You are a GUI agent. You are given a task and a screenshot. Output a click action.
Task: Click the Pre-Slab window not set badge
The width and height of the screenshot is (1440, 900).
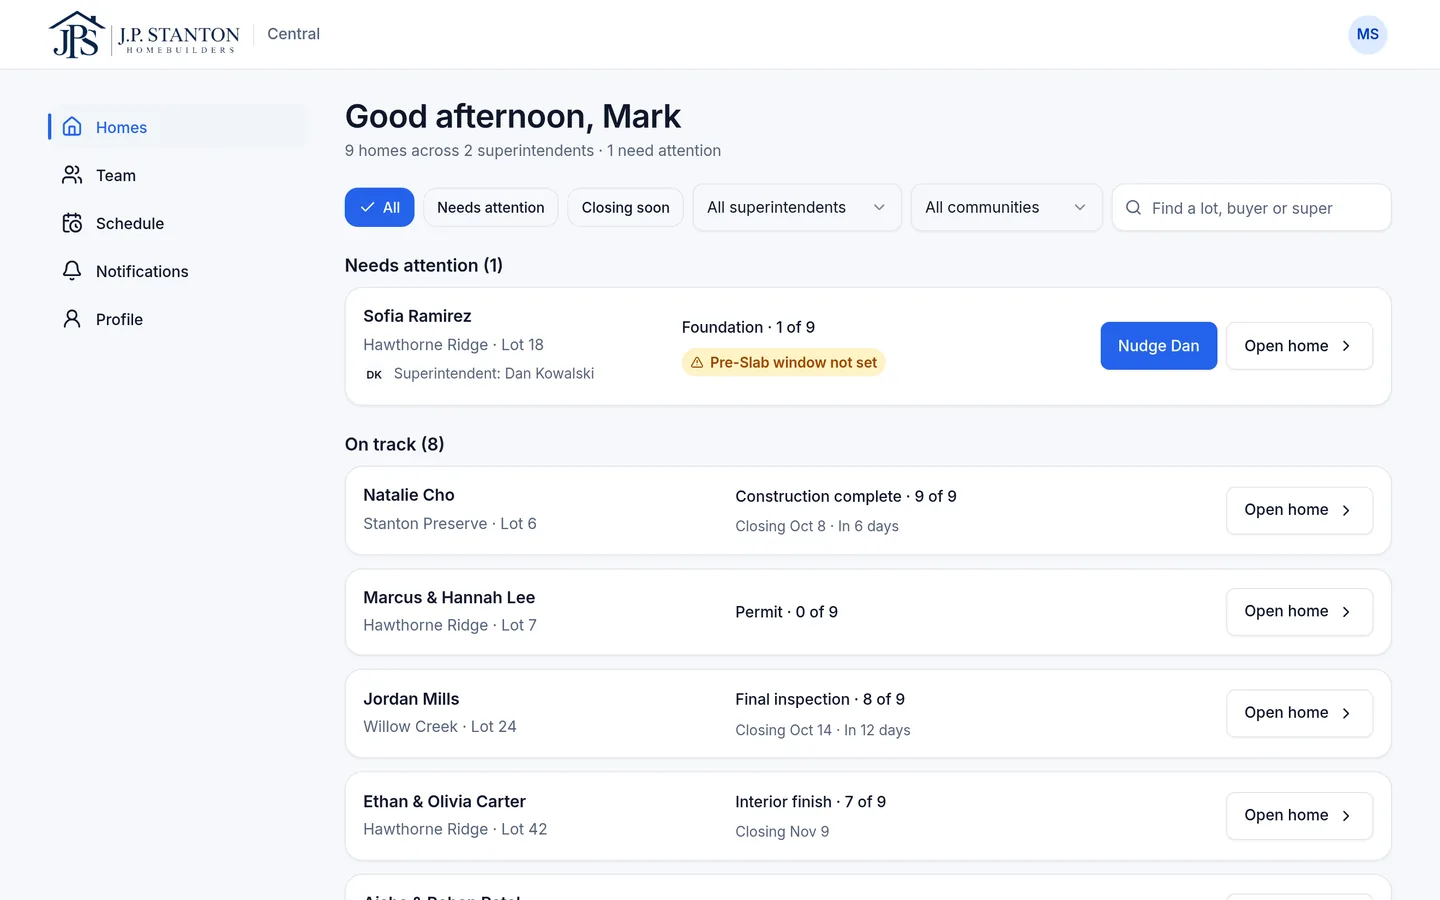coord(783,363)
